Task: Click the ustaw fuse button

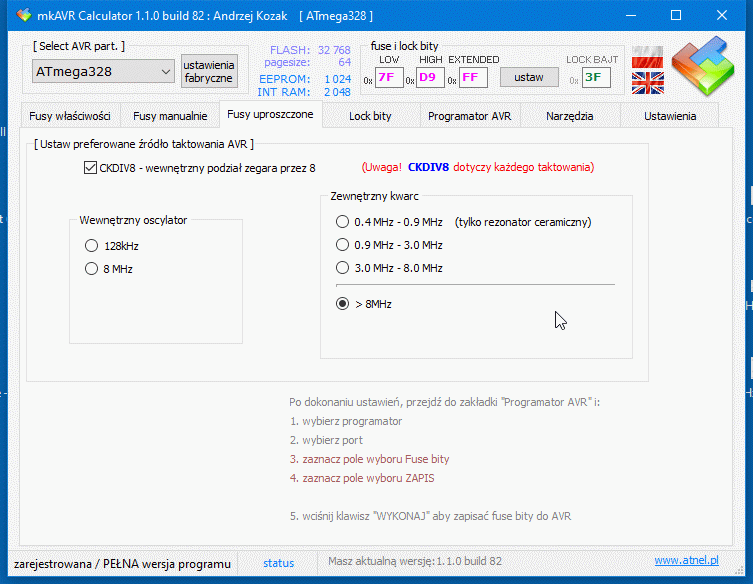Action: click(x=529, y=77)
